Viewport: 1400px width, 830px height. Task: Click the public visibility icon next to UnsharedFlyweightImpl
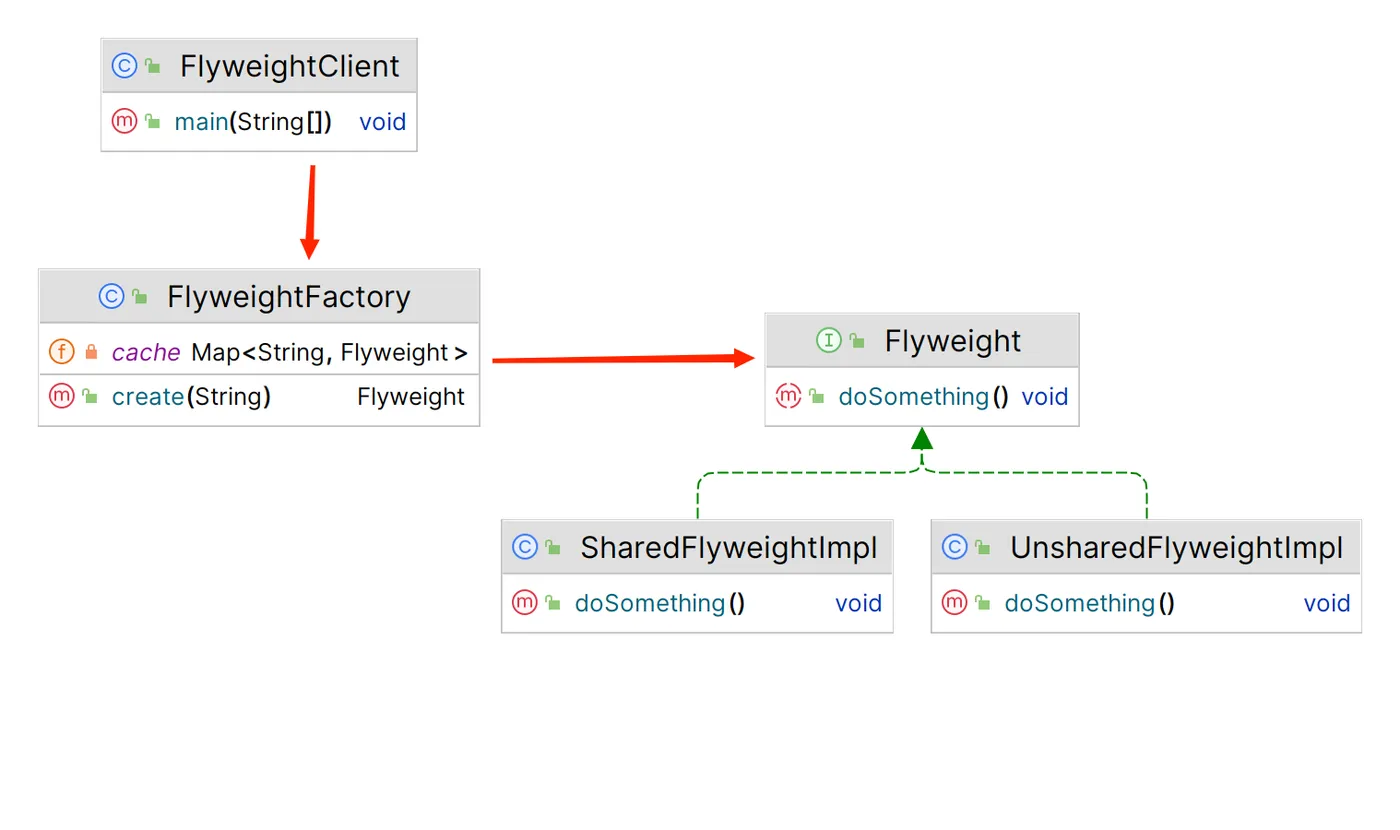(983, 548)
